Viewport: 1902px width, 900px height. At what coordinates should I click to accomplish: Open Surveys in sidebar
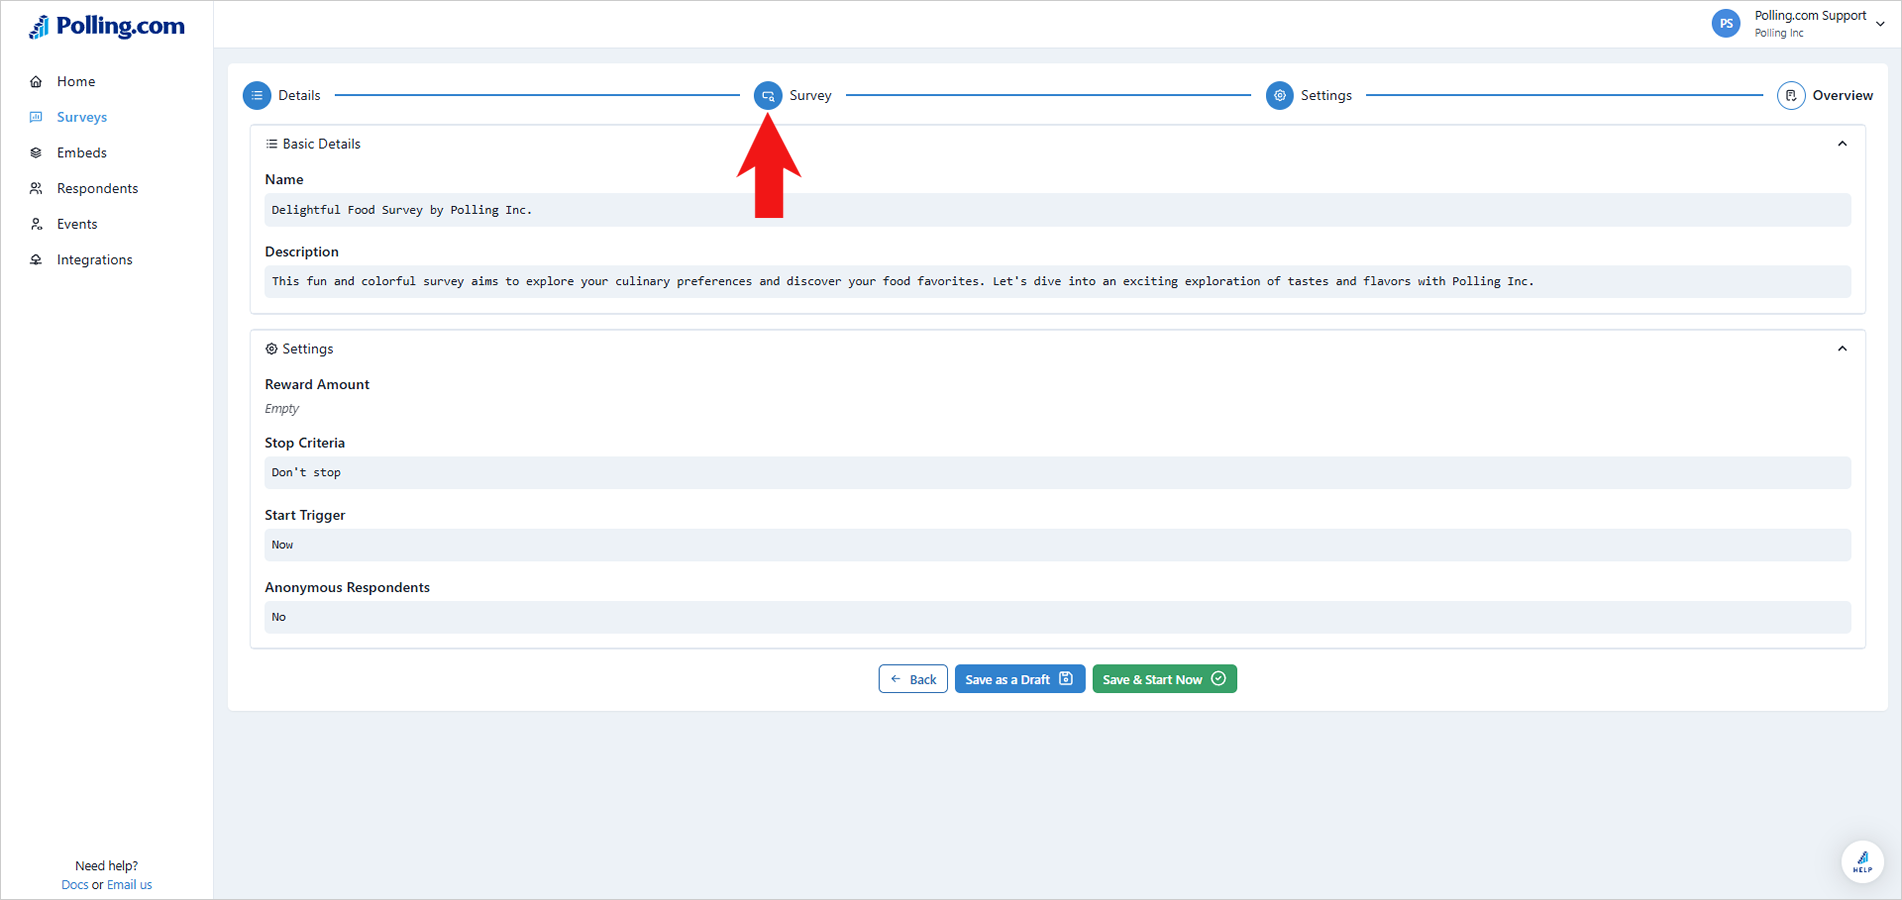82,117
